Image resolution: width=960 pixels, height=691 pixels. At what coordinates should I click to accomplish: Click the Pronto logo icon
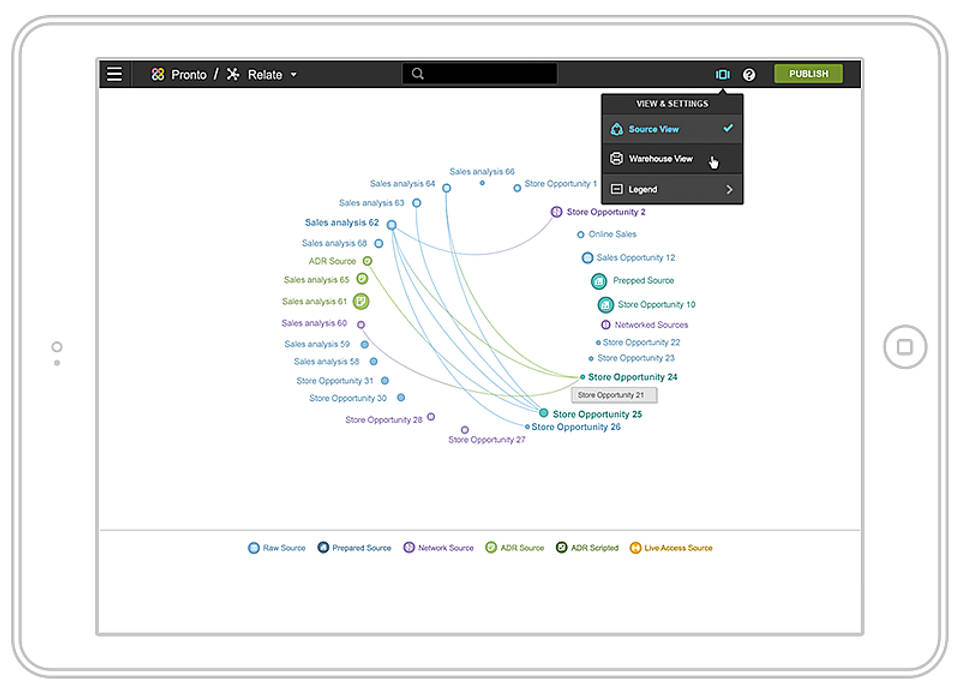coord(157,74)
